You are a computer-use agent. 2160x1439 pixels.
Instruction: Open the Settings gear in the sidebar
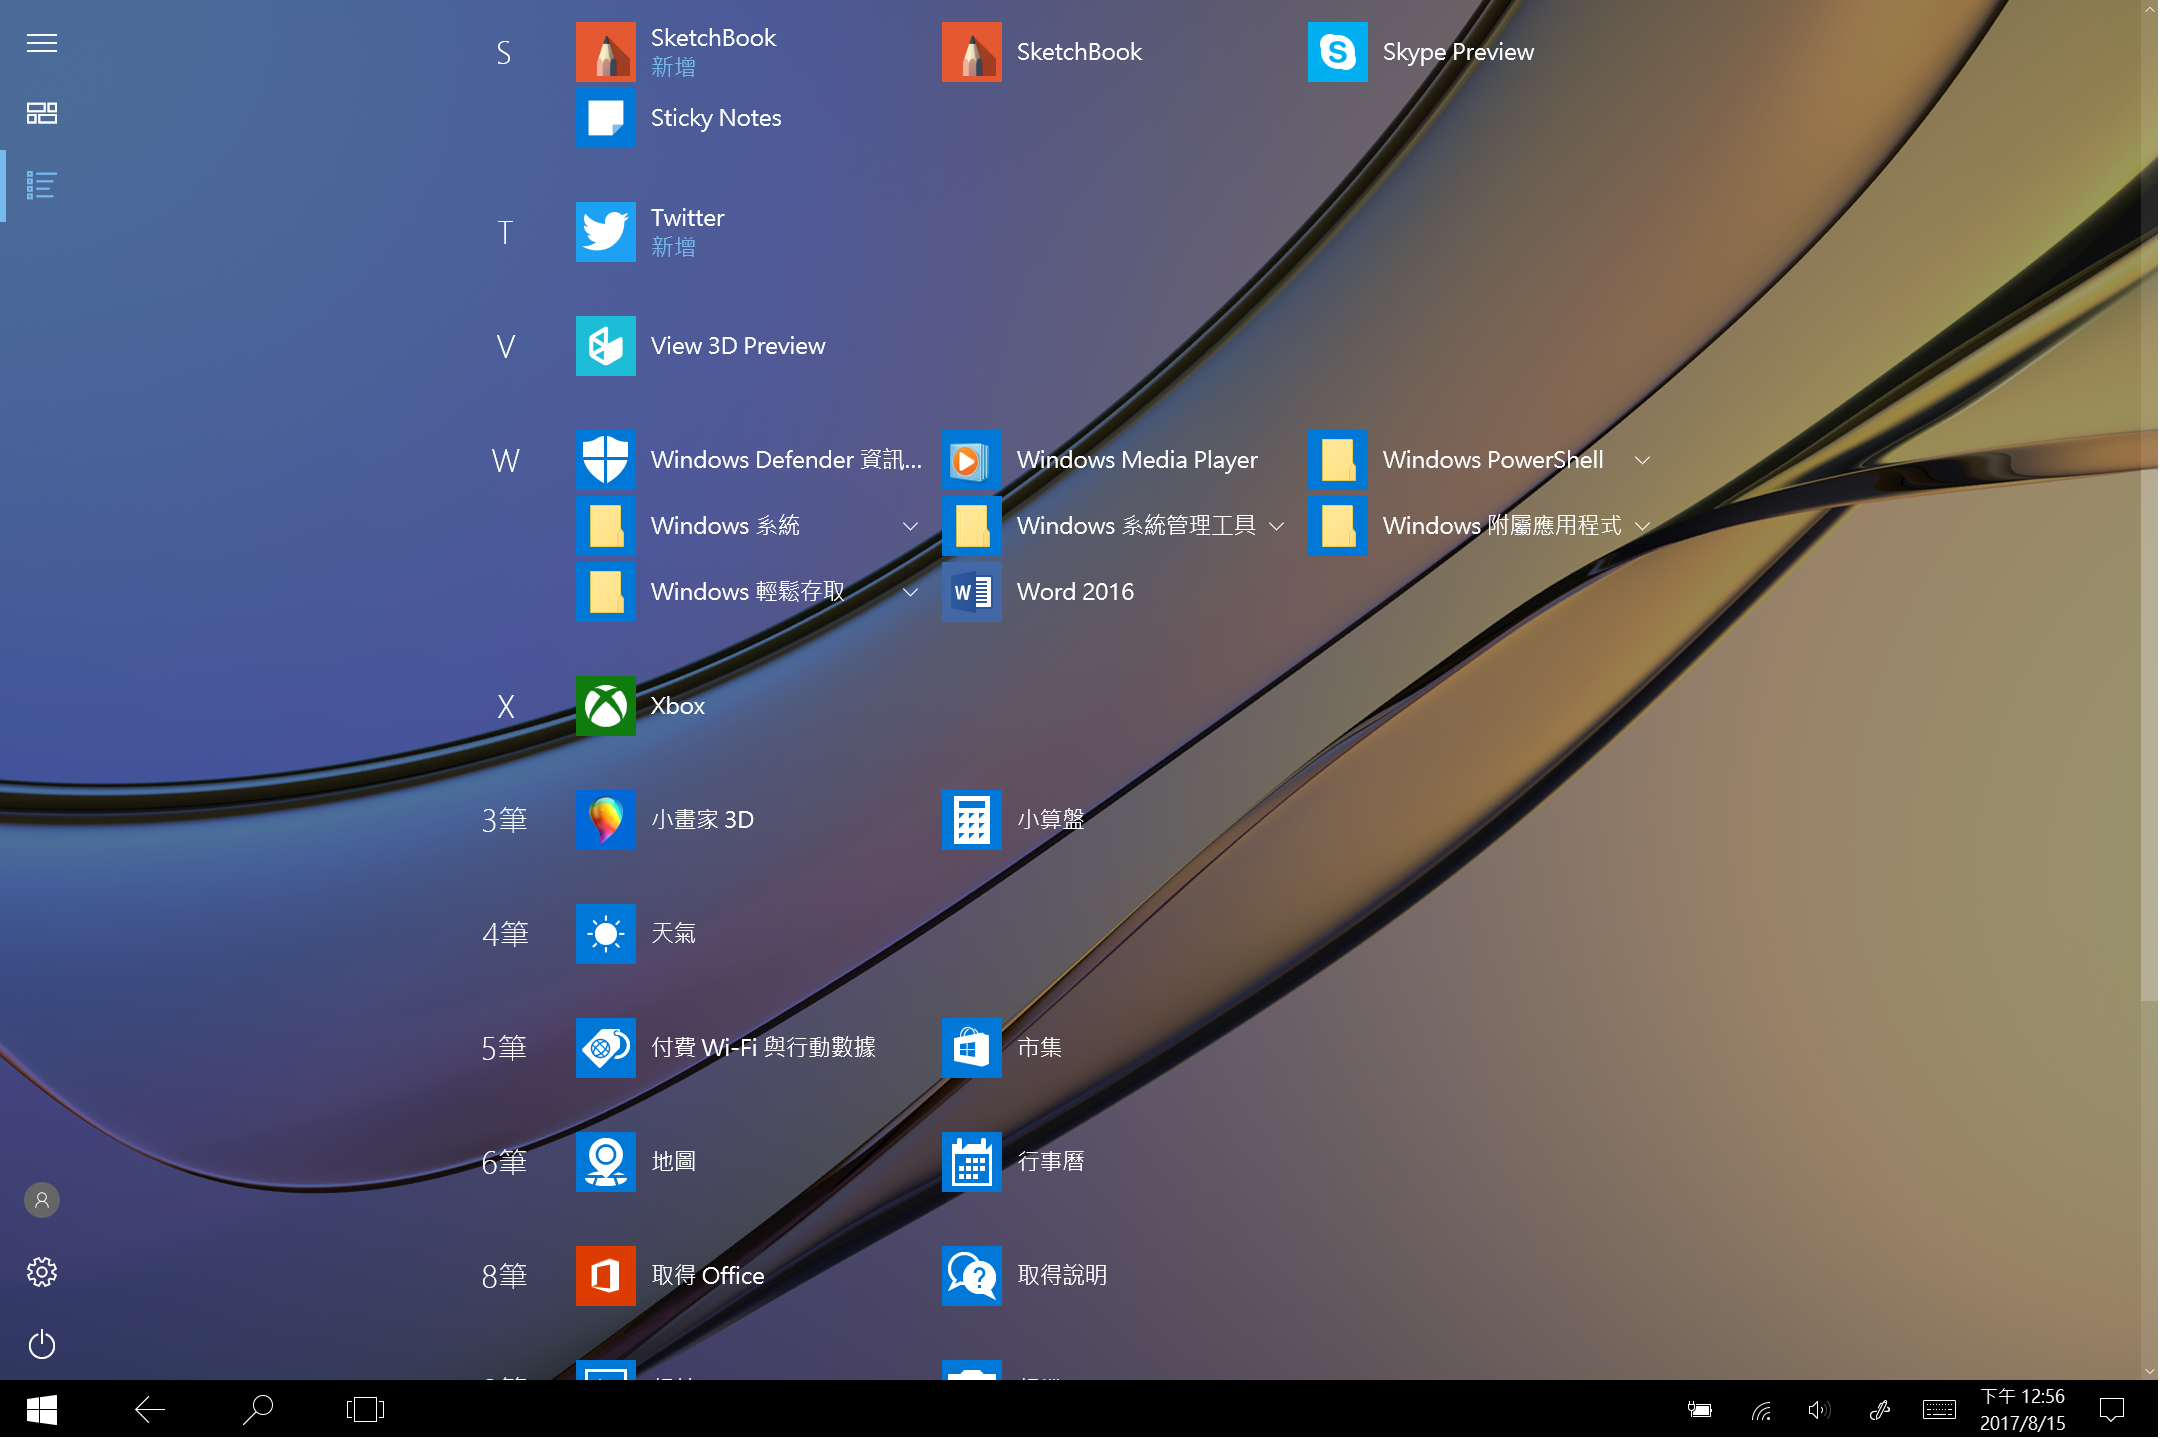(x=42, y=1272)
